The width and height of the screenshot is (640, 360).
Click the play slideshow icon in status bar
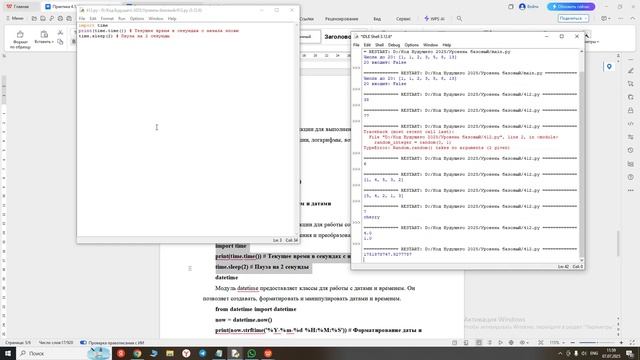(500, 343)
